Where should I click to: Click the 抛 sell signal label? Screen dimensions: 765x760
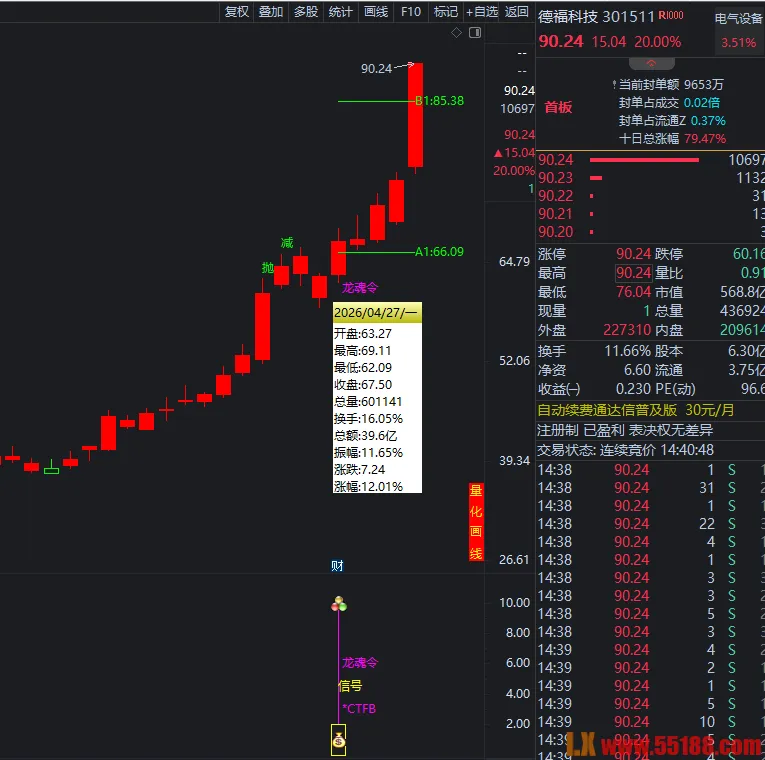(267, 267)
